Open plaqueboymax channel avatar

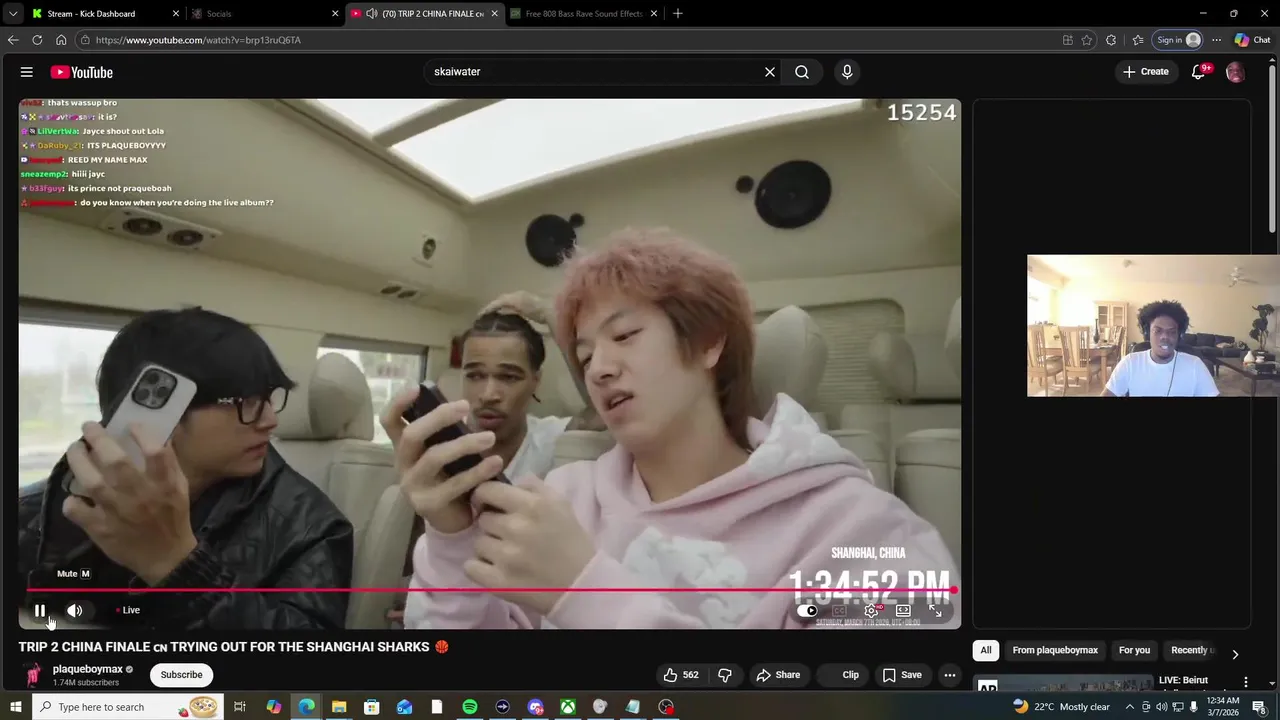[x=33, y=675]
